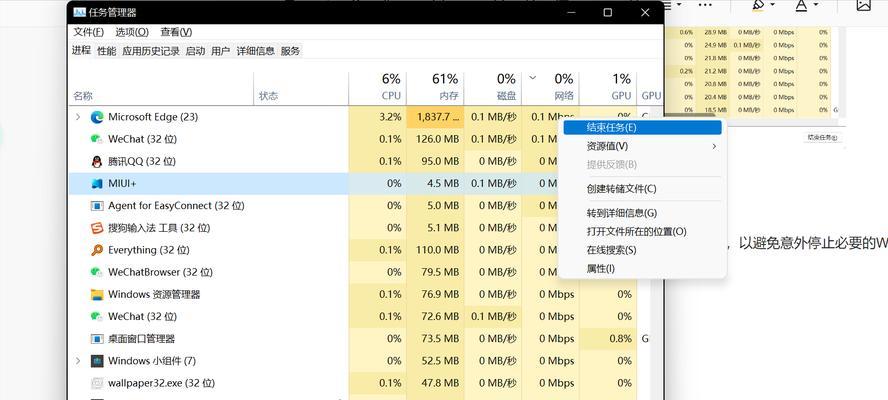
Task: Select the Windows 资源管理器 process name
Action: pyautogui.click(x=154, y=295)
